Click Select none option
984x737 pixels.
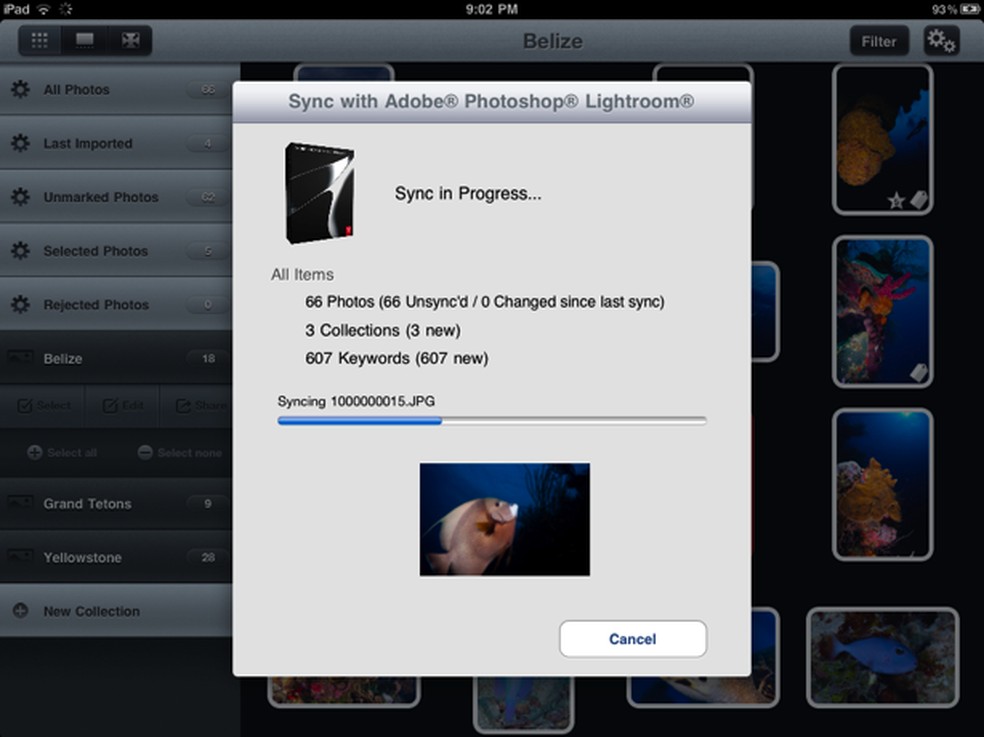(180, 453)
